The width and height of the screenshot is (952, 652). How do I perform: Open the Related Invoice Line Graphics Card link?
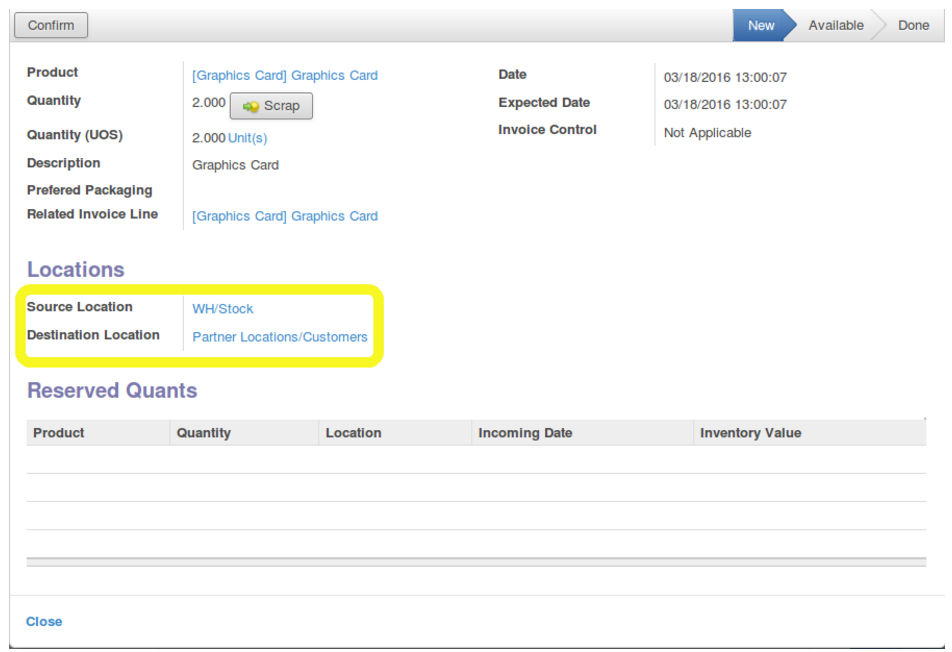click(x=285, y=216)
